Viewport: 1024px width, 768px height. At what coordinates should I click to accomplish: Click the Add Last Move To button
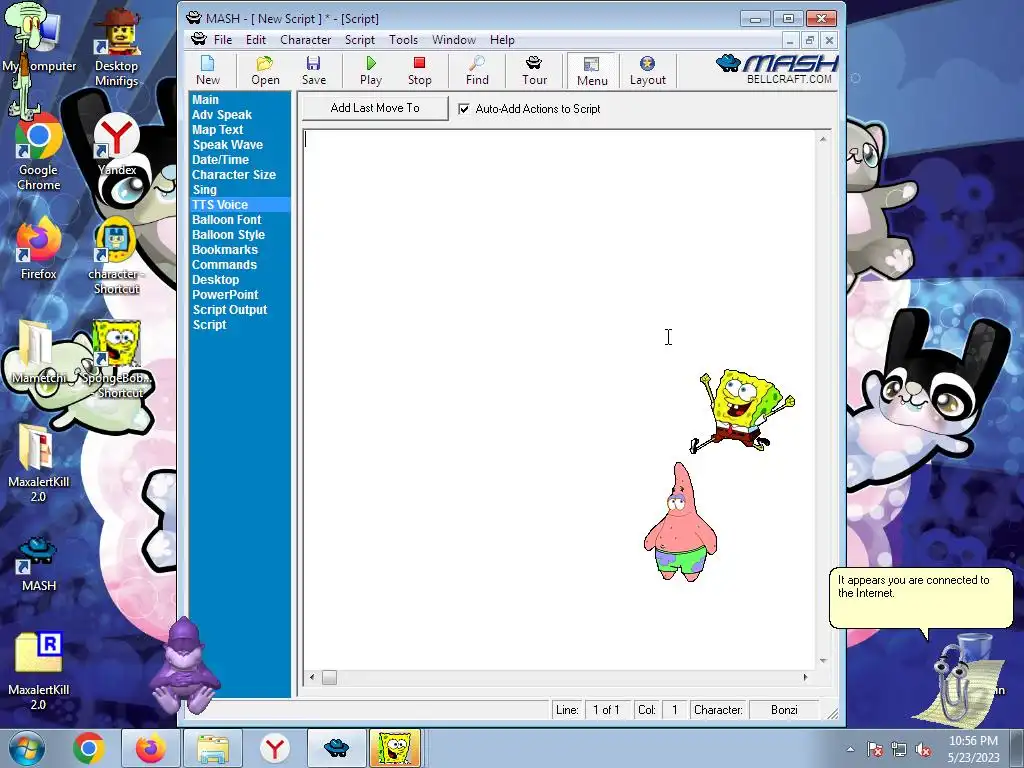[375, 108]
